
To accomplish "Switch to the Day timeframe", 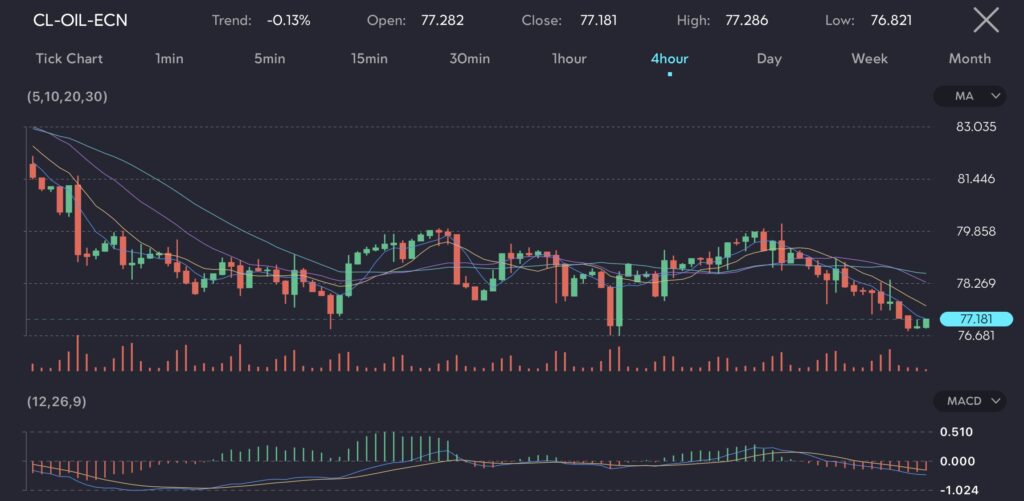I will 769,59.
